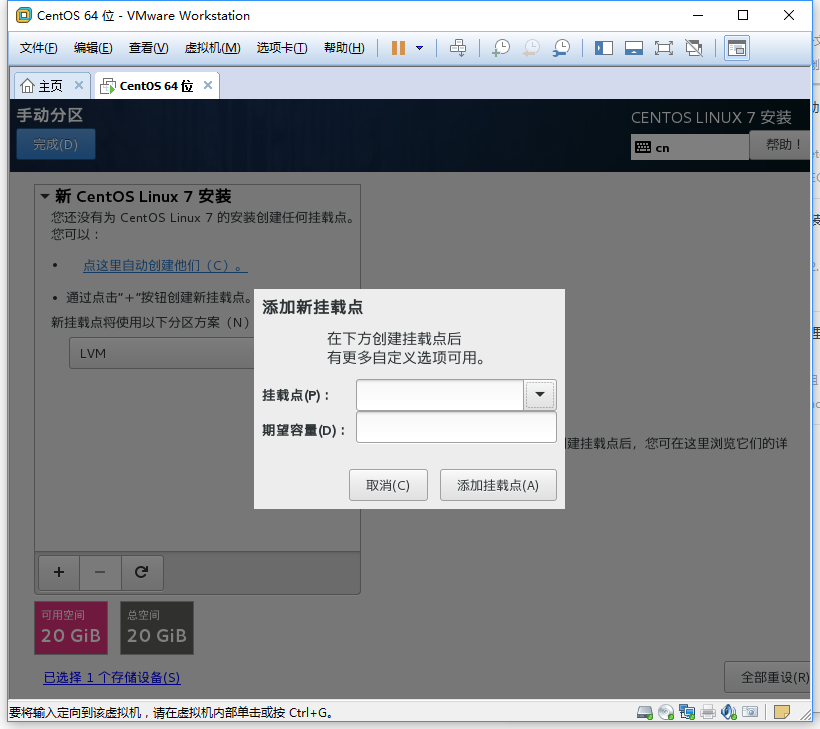Click the message log note icon
This screenshot has height=729, width=820.
(782, 712)
